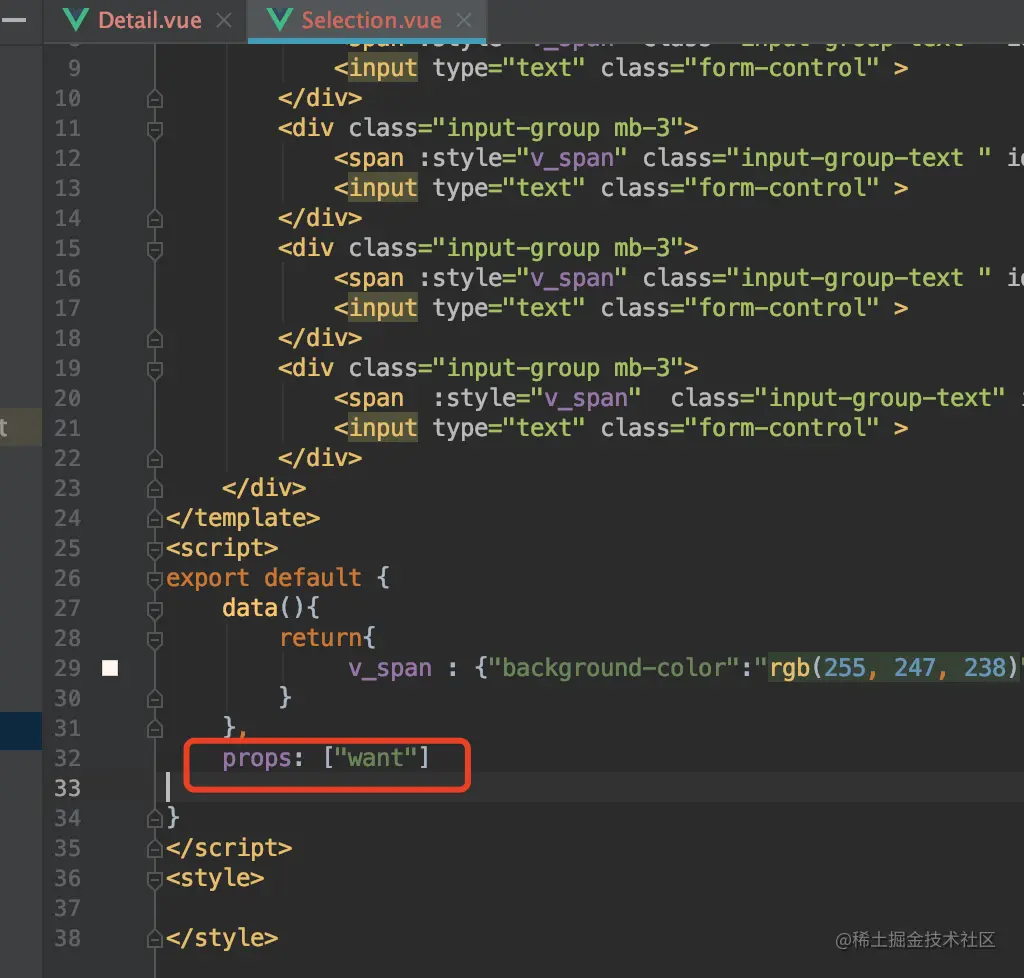The image size is (1024, 978).
Task: Collapse the div fold on line 19
Action: tap(155, 370)
